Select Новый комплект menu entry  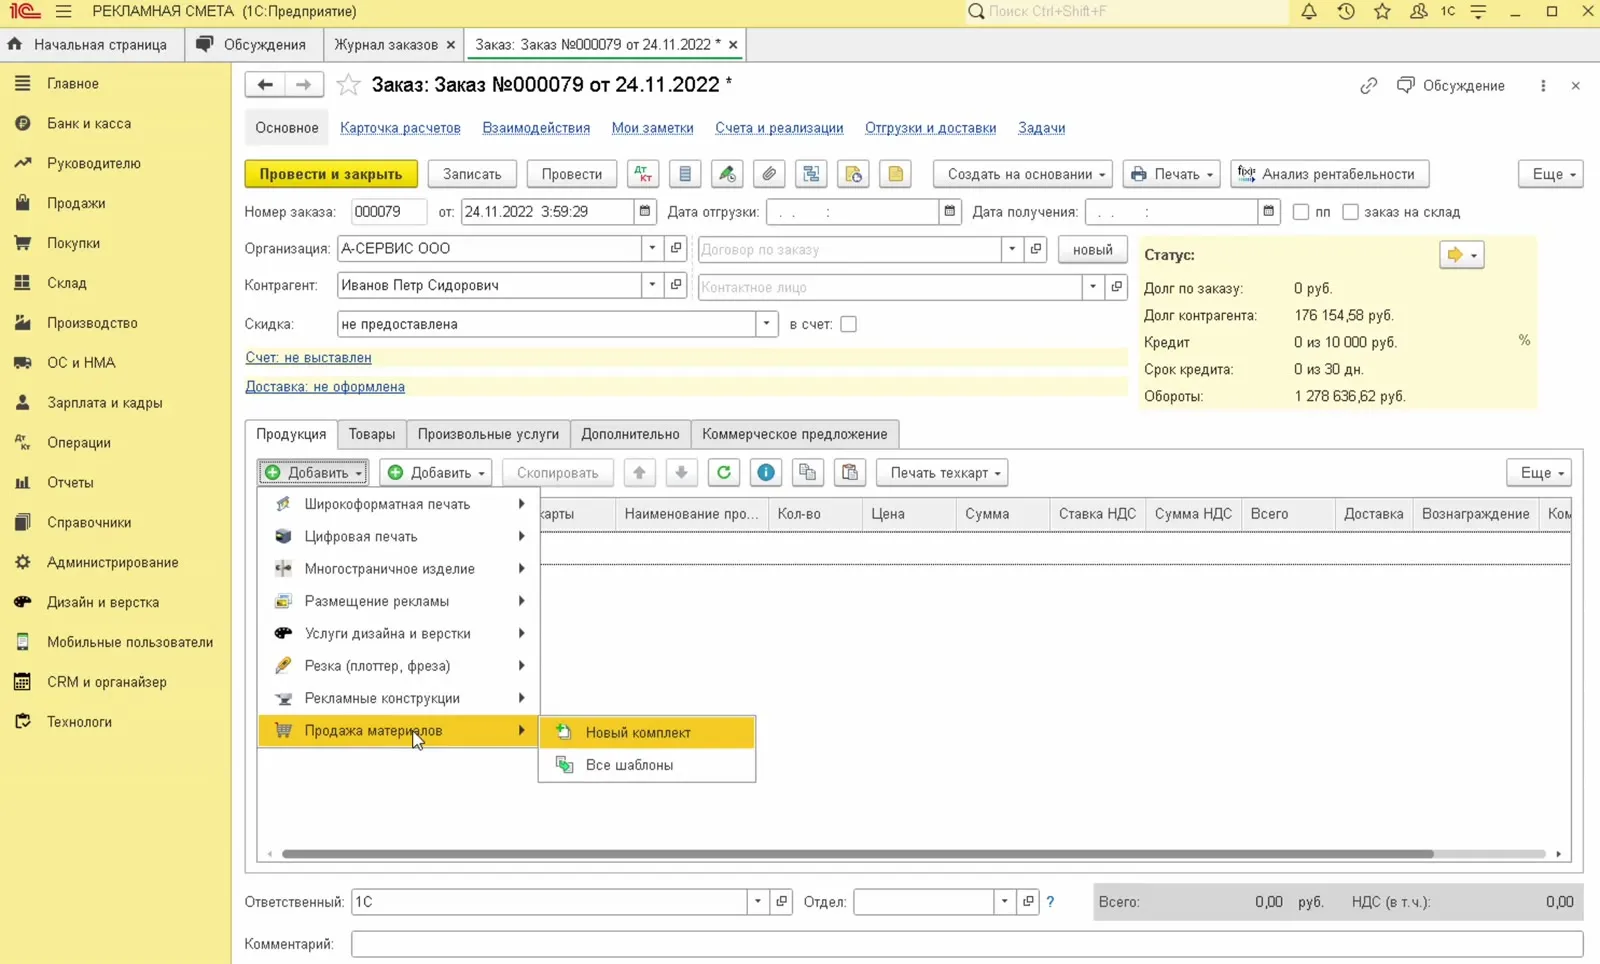(x=647, y=733)
